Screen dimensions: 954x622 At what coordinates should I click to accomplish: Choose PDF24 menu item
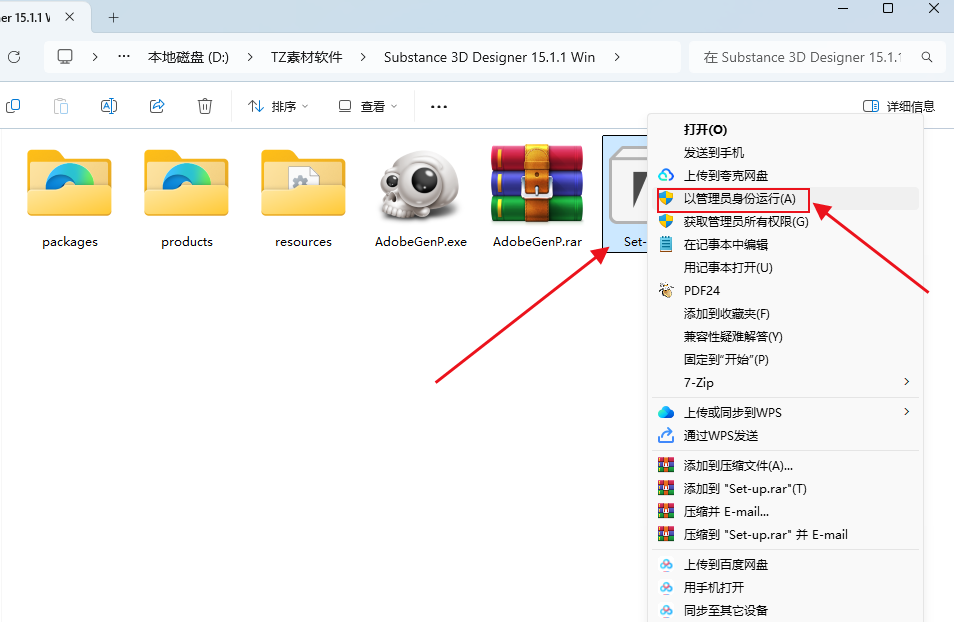click(x=785, y=291)
